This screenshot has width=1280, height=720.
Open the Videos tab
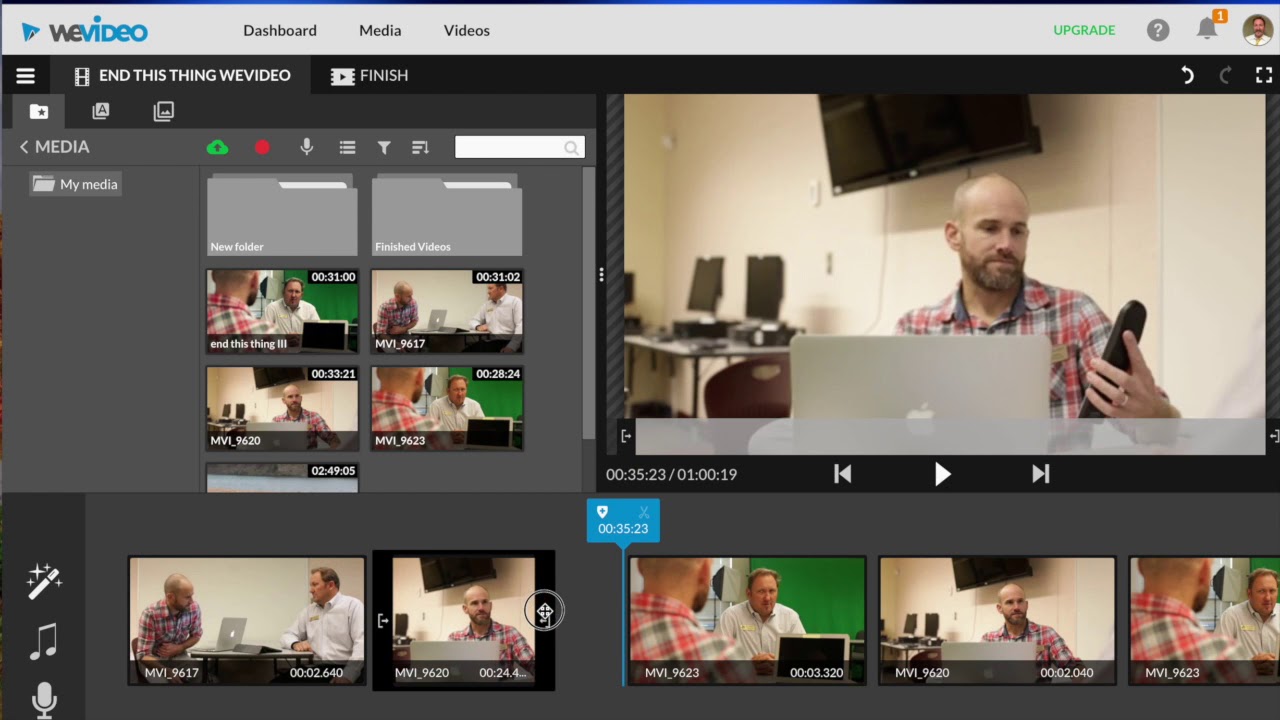pyautogui.click(x=467, y=31)
